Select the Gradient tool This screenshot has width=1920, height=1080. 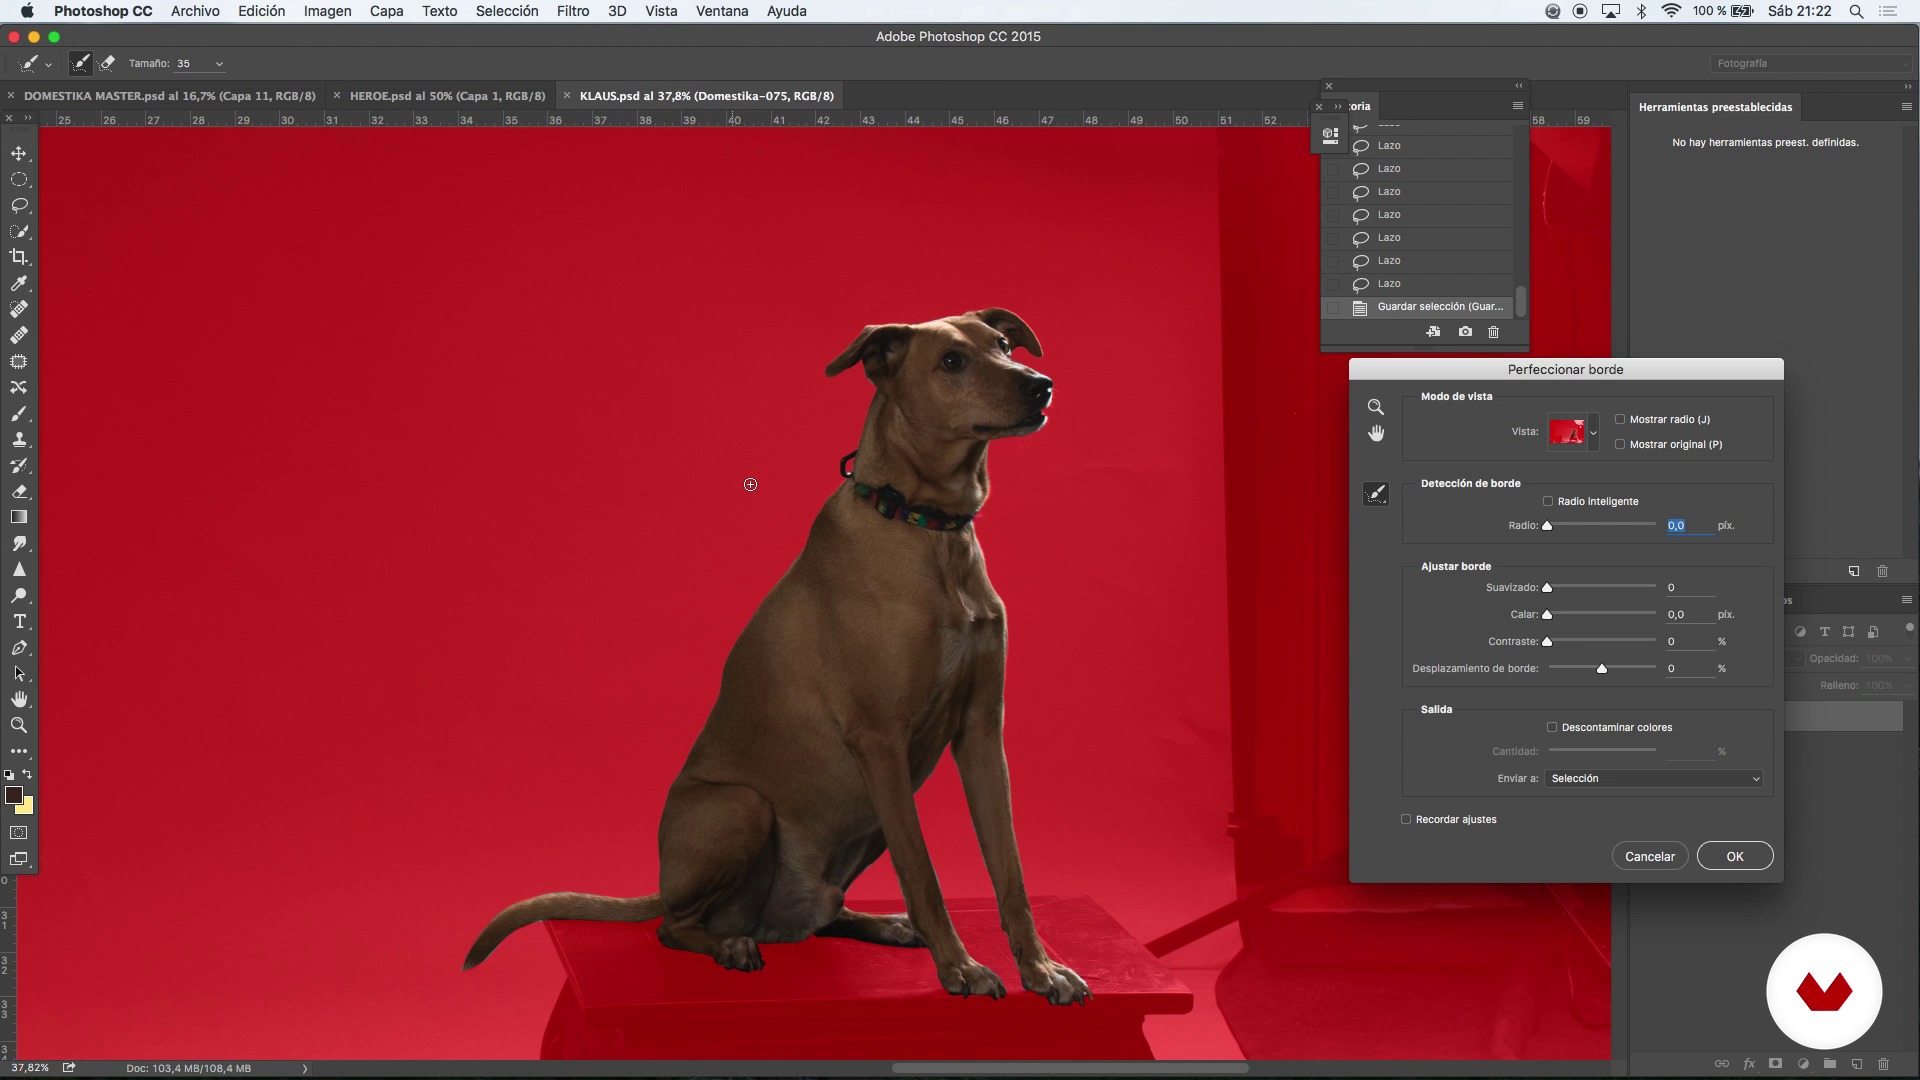[x=19, y=518]
